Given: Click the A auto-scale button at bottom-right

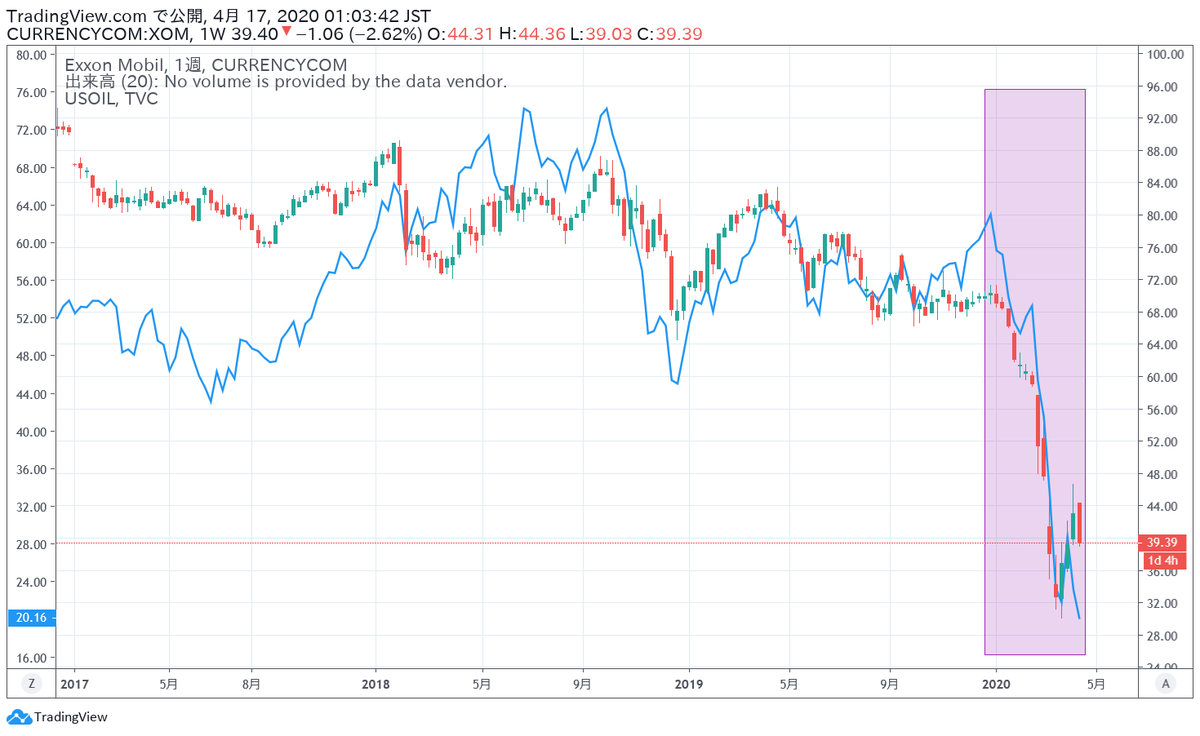Looking at the screenshot, I should [1165, 684].
